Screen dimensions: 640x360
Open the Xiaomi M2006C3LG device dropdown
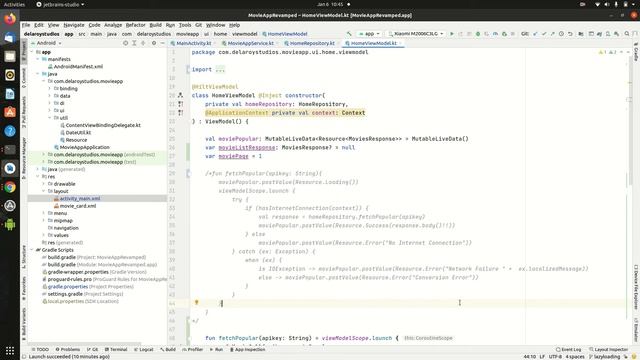pos(416,34)
